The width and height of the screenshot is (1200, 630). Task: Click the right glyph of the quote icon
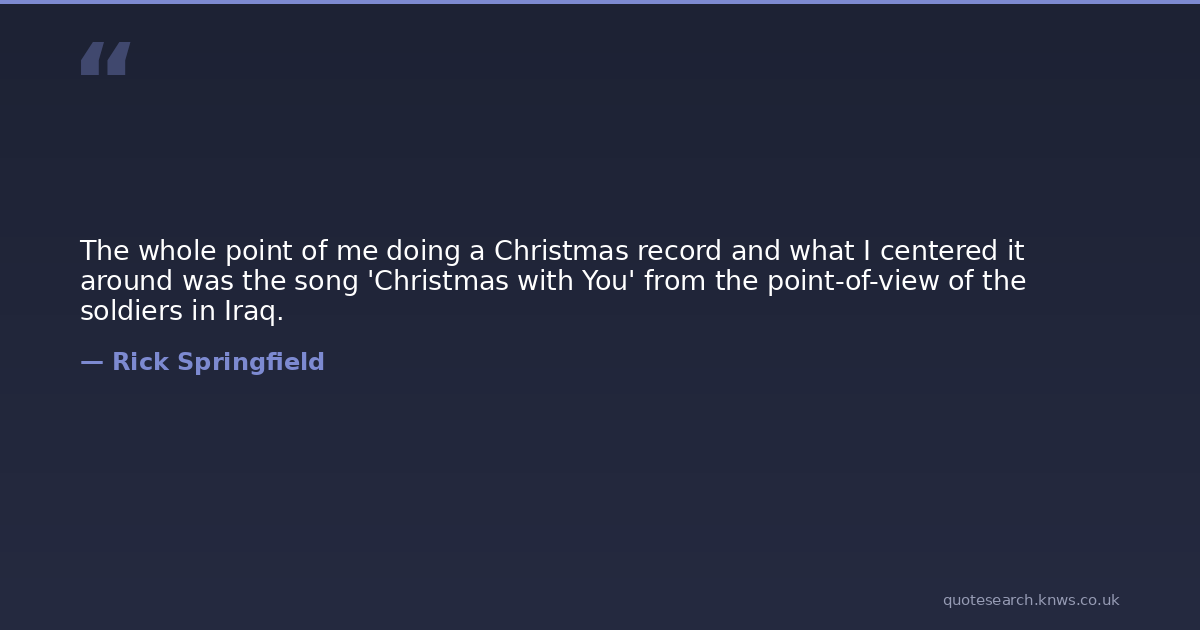pos(118,59)
